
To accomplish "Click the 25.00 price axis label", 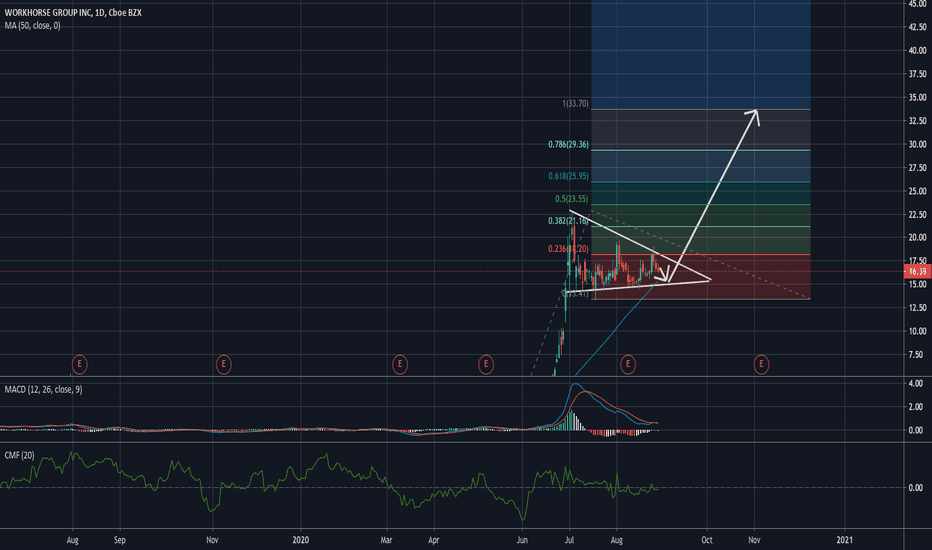I will 917,191.
